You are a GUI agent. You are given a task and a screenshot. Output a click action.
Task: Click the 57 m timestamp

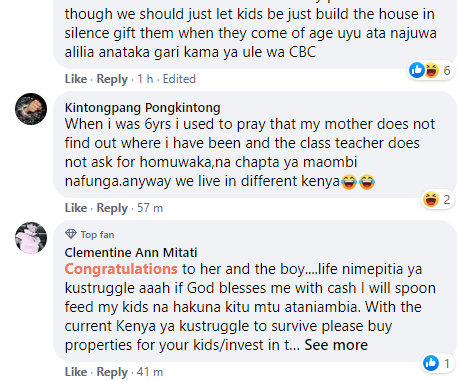tap(150, 208)
